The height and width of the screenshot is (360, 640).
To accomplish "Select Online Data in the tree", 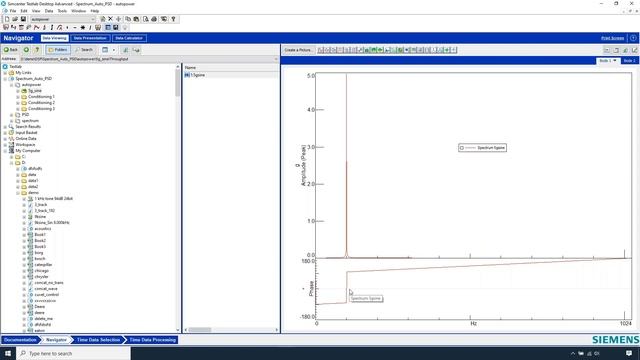I will coord(26,139).
